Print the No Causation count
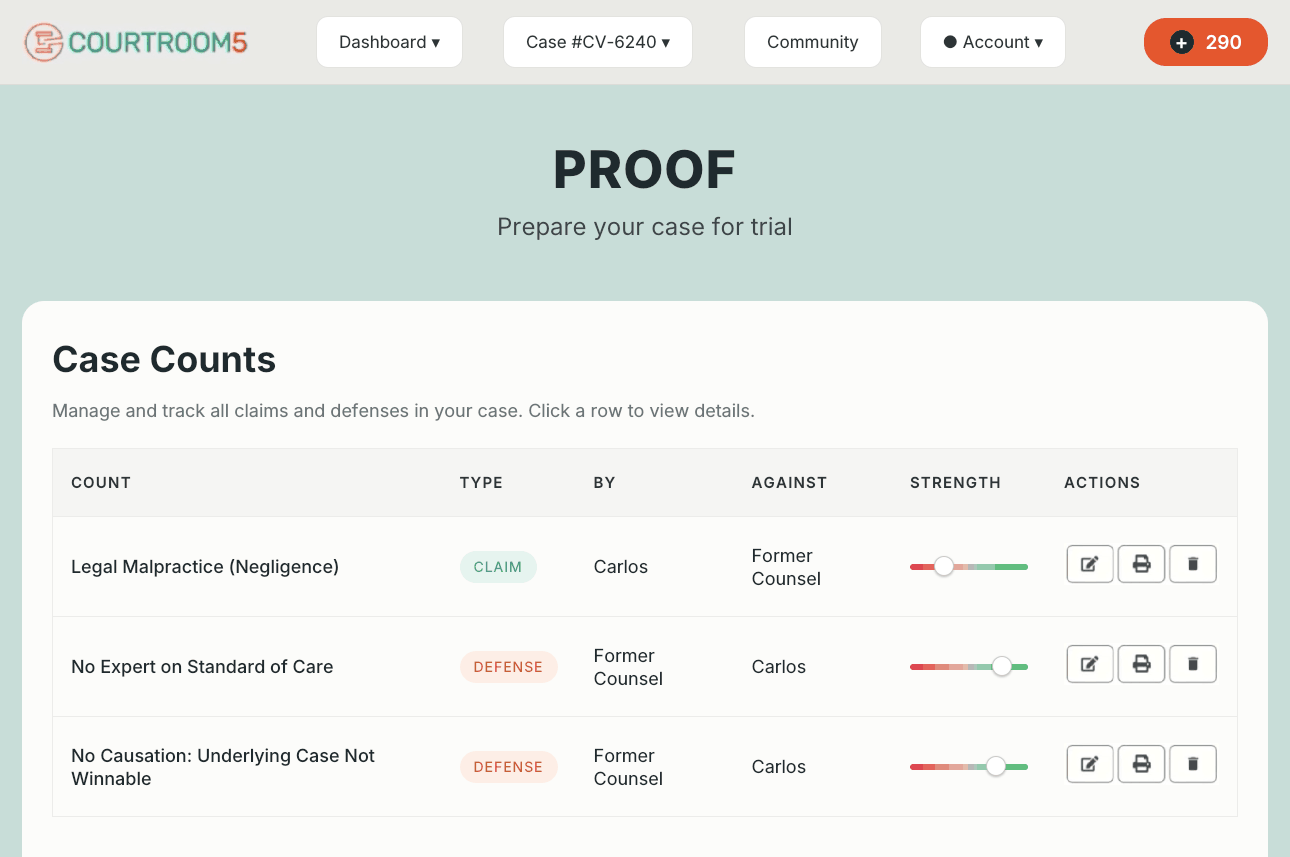This screenshot has width=1290, height=857. [1141, 764]
